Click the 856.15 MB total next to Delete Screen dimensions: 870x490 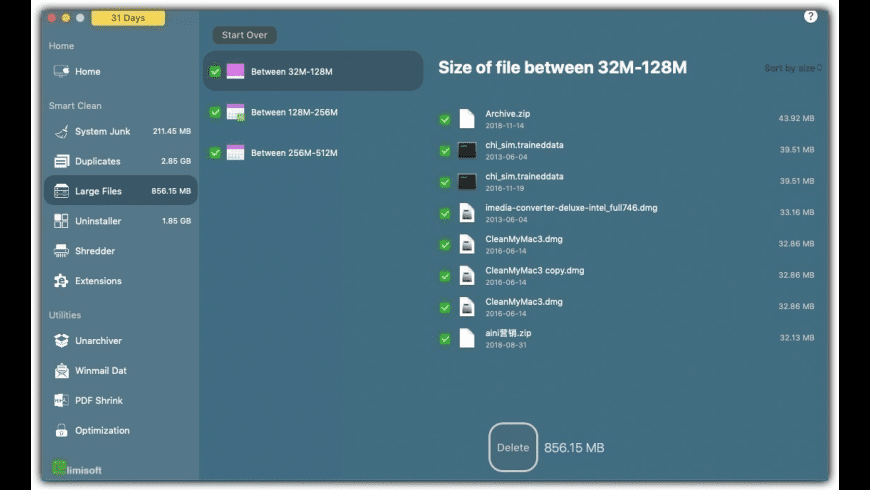(x=574, y=448)
